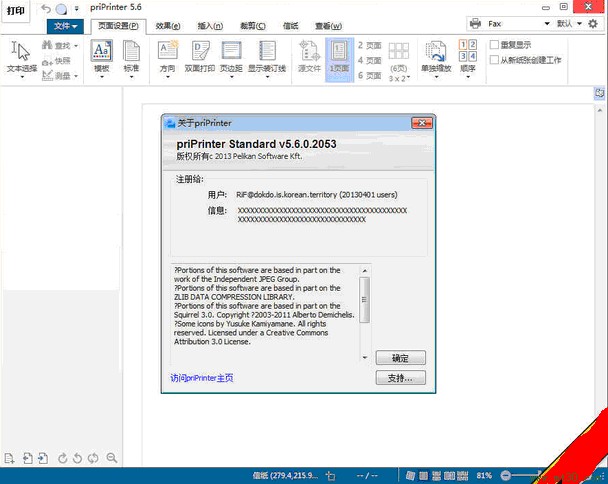Open the 访问priPrinter主页 link
The width and height of the screenshot is (608, 484).
(x=201, y=378)
